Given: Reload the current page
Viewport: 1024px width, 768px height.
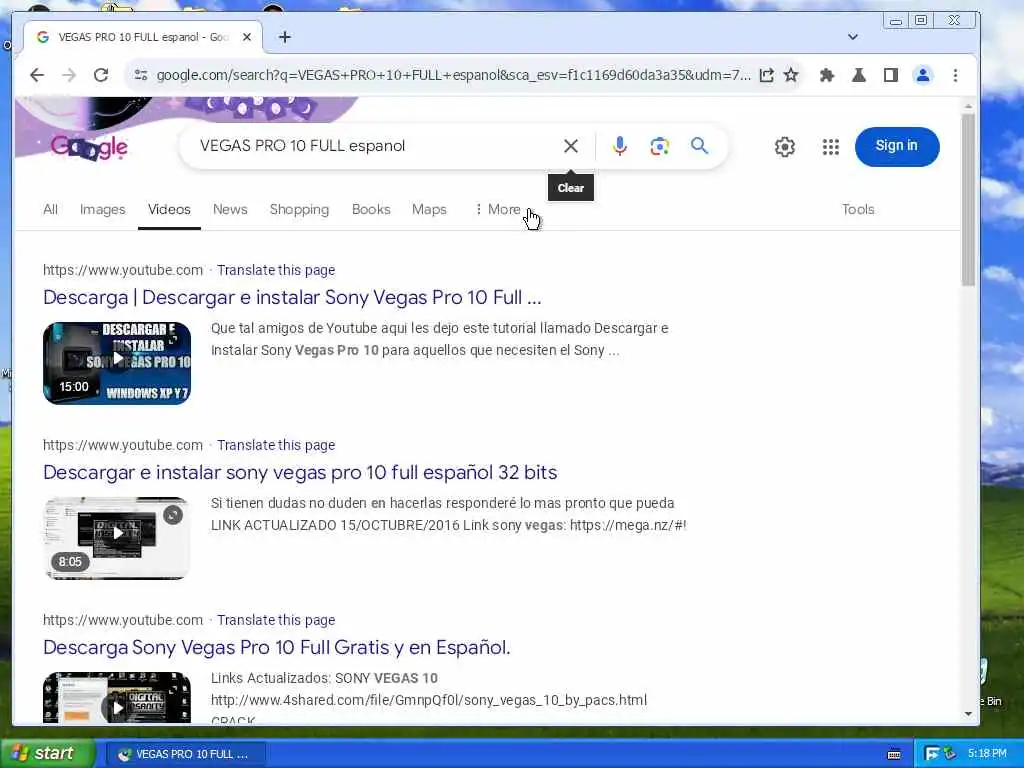Looking at the screenshot, I should coord(101,75).
